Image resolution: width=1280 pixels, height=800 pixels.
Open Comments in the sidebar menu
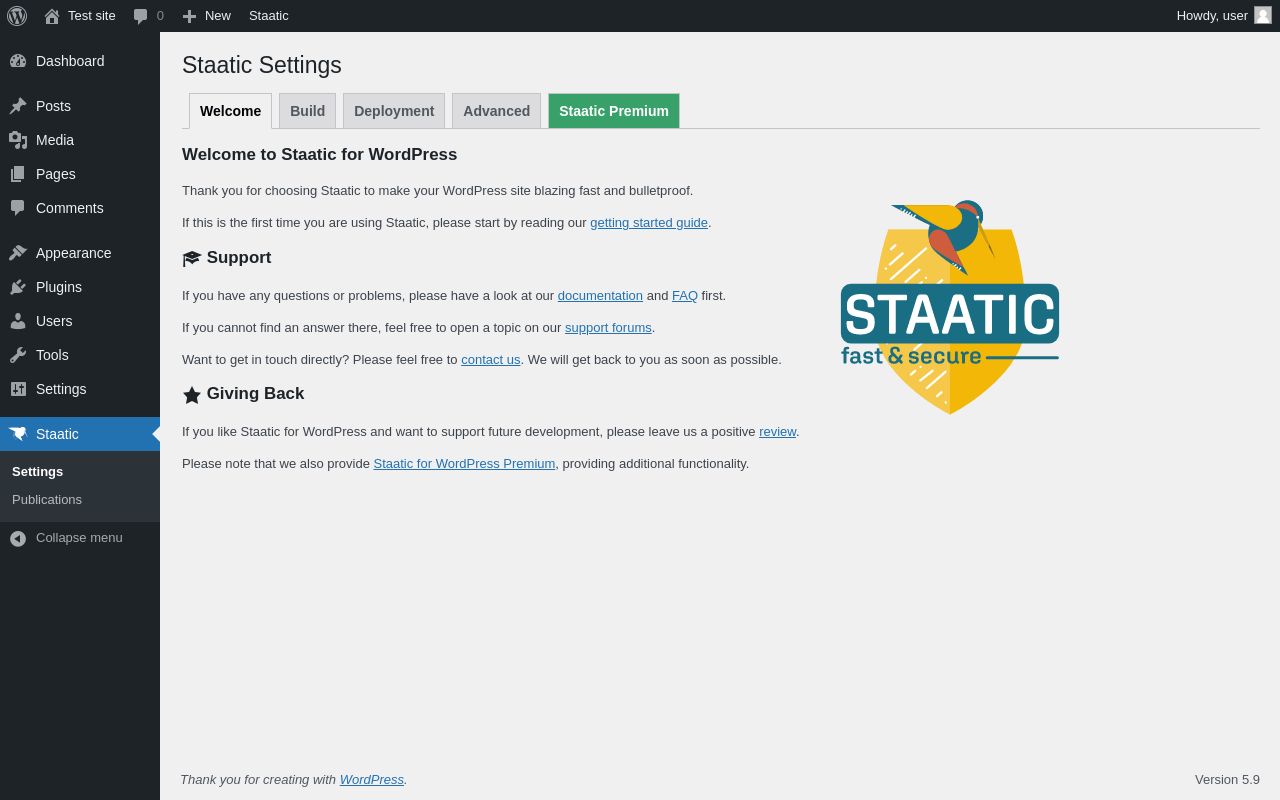80,208
